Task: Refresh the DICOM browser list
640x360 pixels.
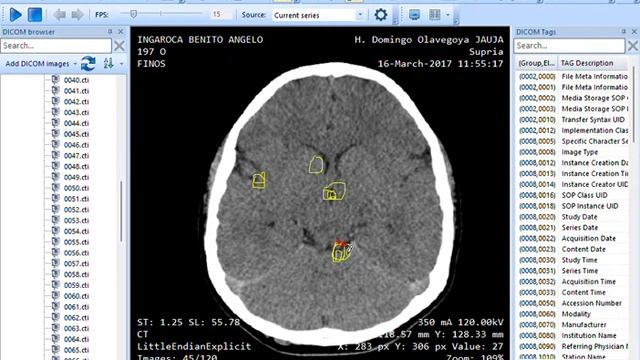Action: 88,63
